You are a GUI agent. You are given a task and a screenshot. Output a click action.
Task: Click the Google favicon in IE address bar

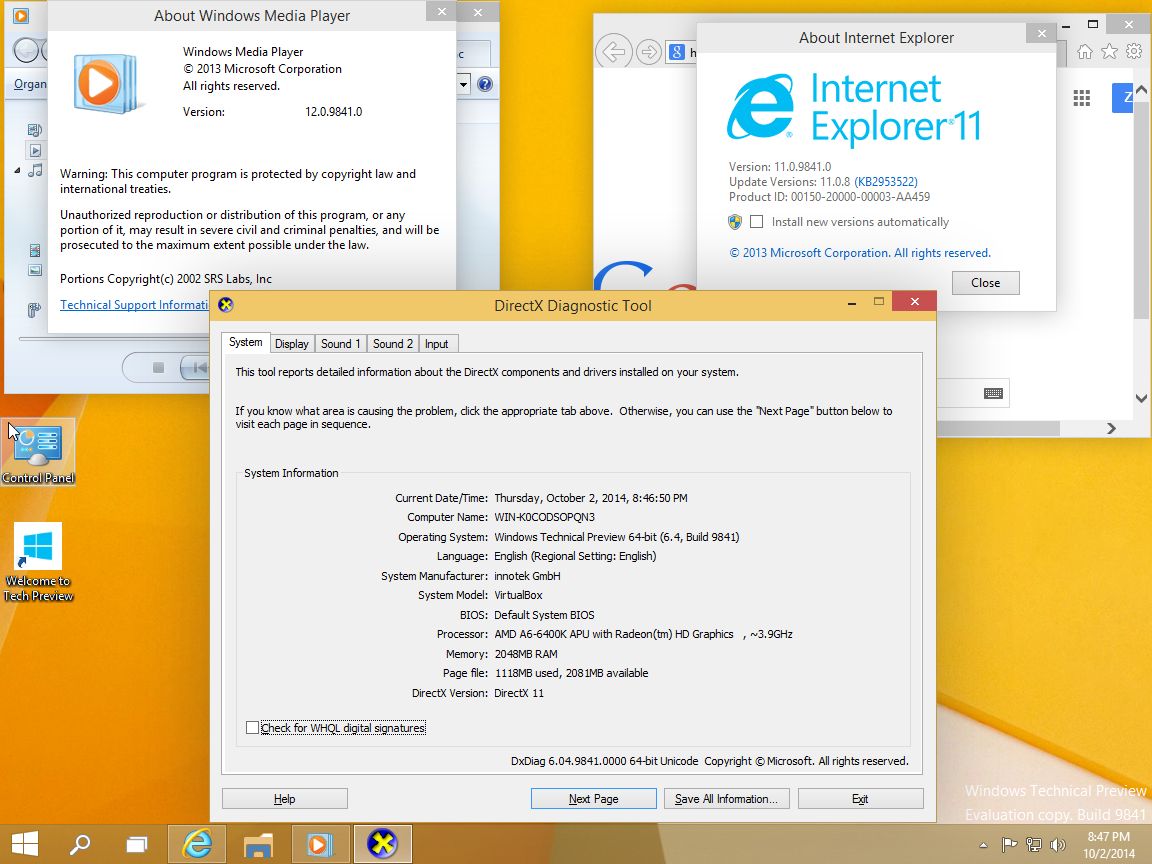coord(677,52)
